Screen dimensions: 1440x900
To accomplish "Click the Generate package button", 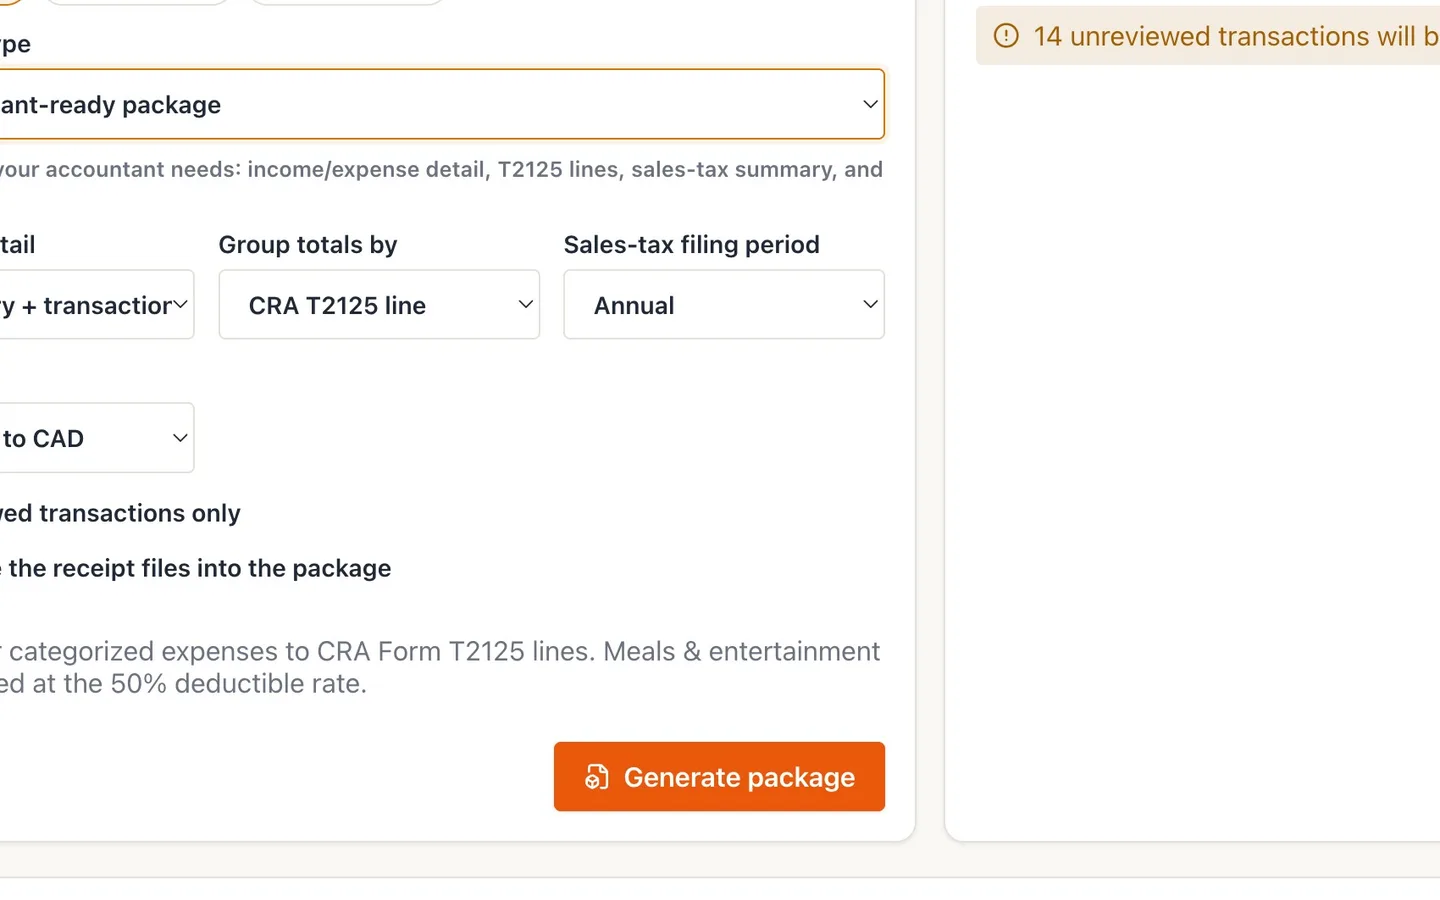I will (x=719, y=777).
